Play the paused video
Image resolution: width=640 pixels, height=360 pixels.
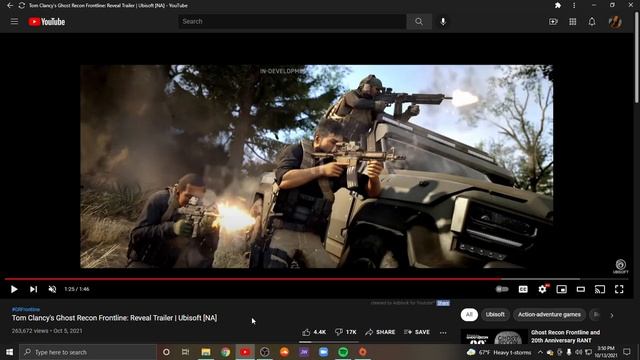coord(14,289)
